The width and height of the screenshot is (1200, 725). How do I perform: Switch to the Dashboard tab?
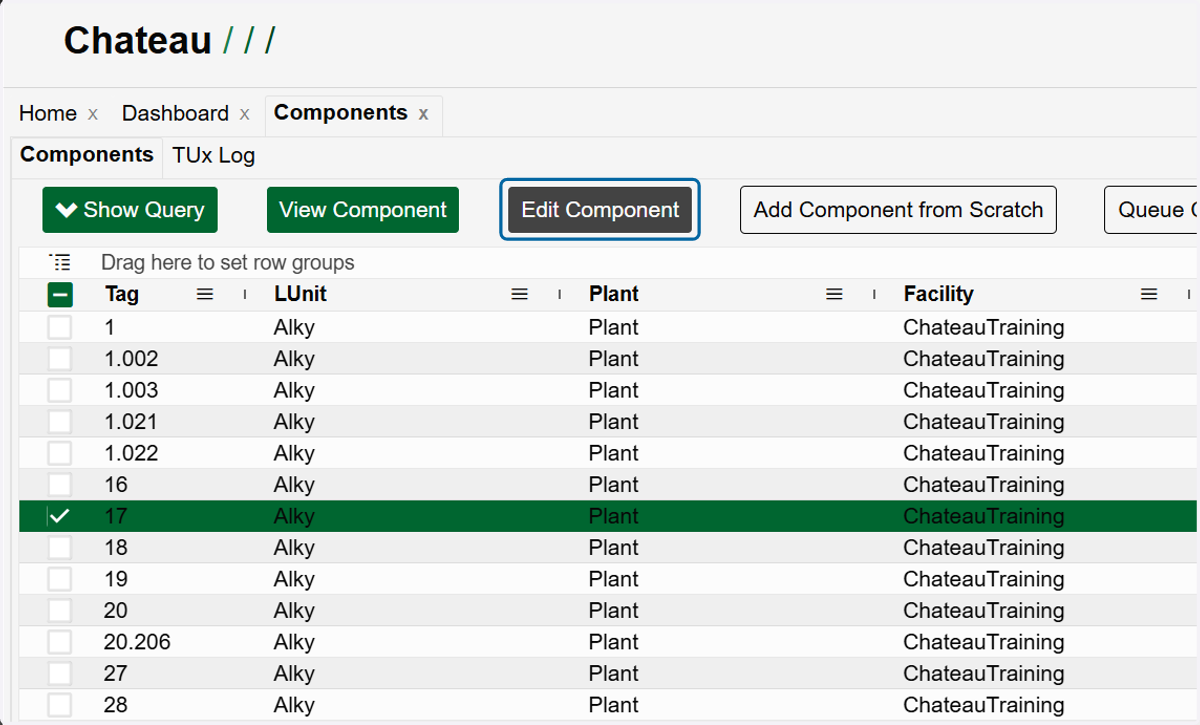[x=175, y=114]
